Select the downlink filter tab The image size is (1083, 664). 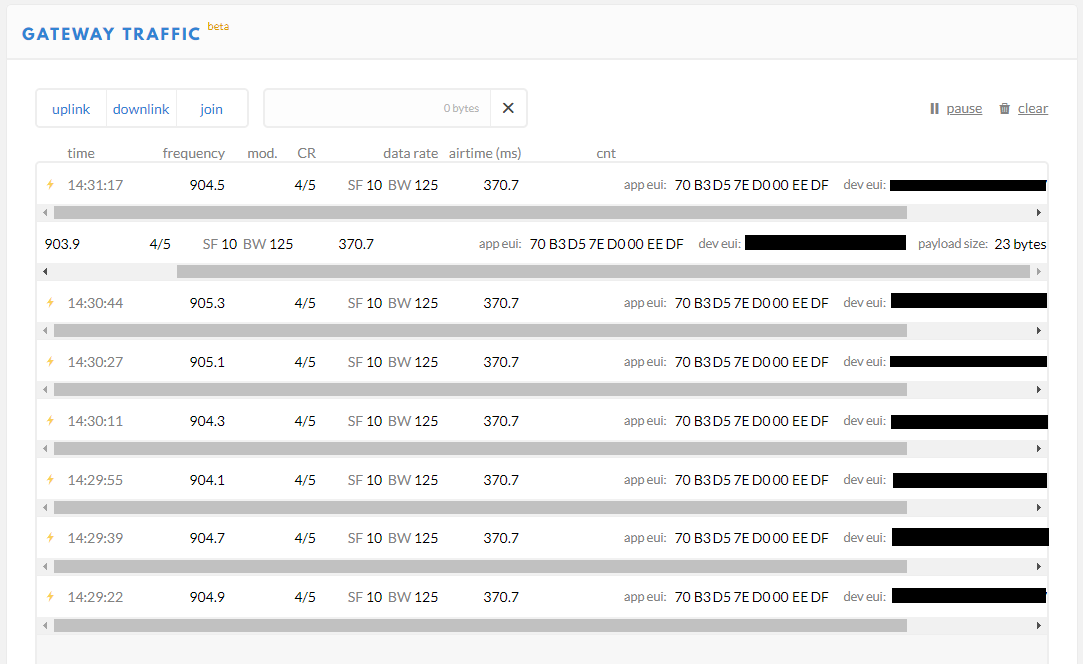pyautogui.click(x=141, y=108)
